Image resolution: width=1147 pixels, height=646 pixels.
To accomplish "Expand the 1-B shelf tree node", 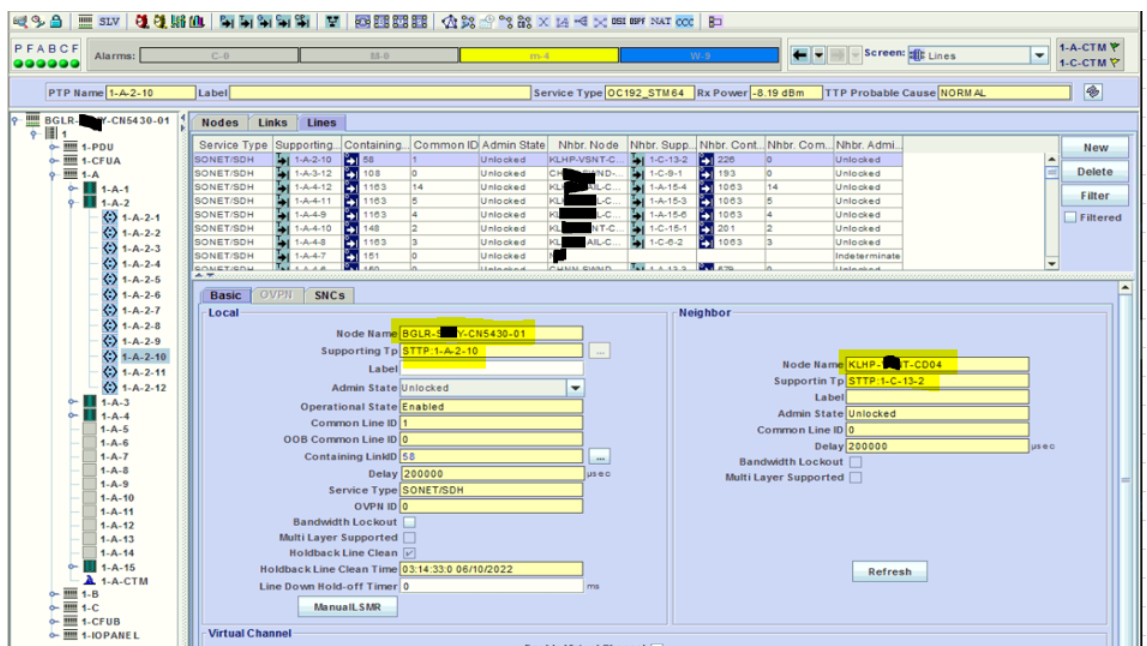I will [x=53, y=594].
